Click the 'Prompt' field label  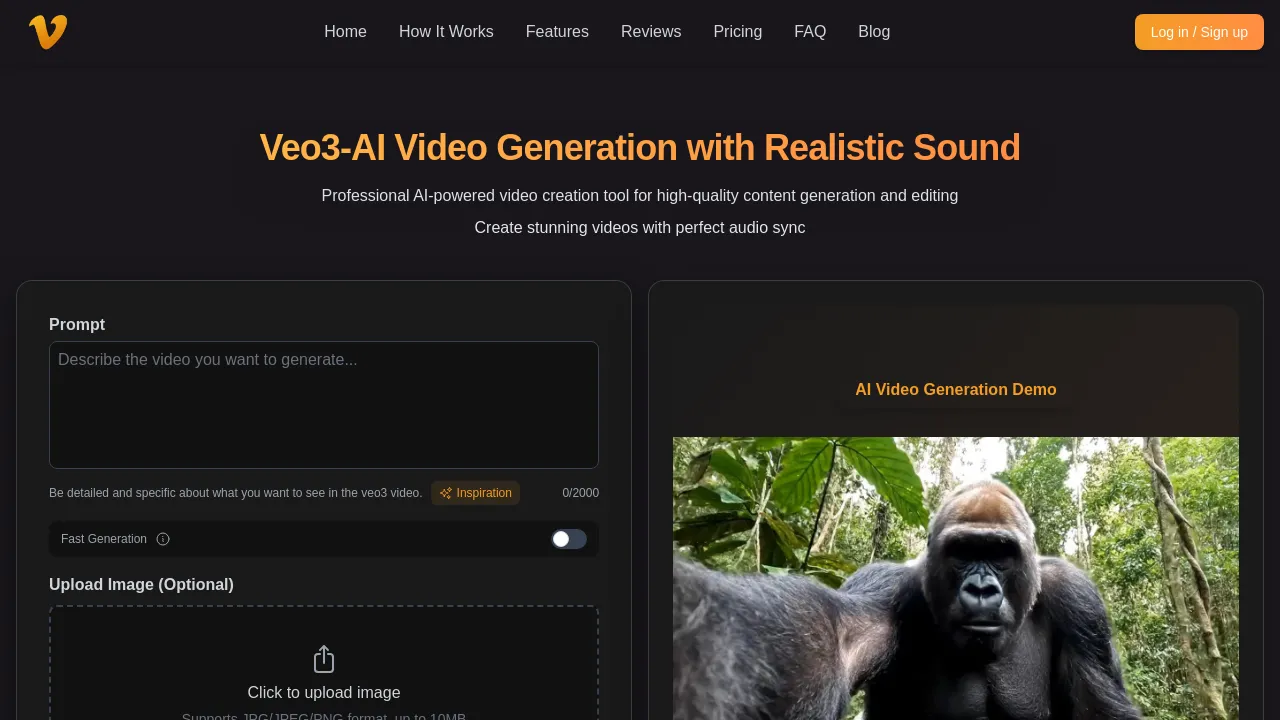[77, 324]
